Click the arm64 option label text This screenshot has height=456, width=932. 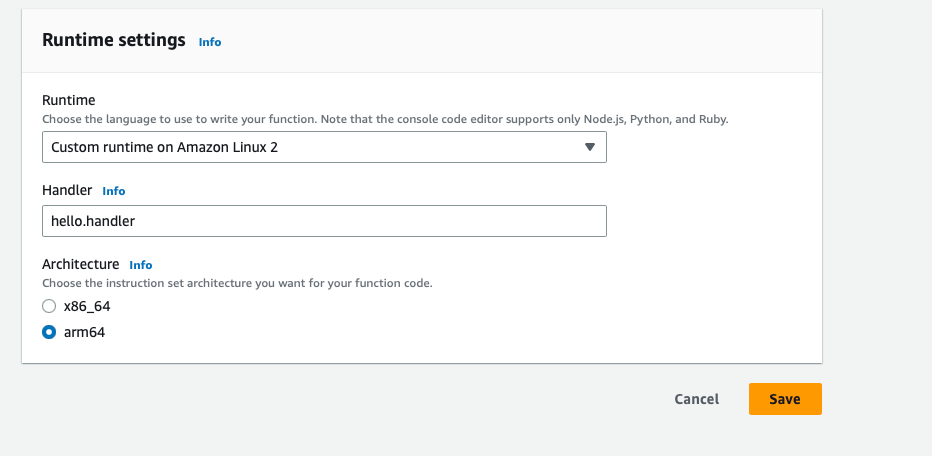click(84, 333)
